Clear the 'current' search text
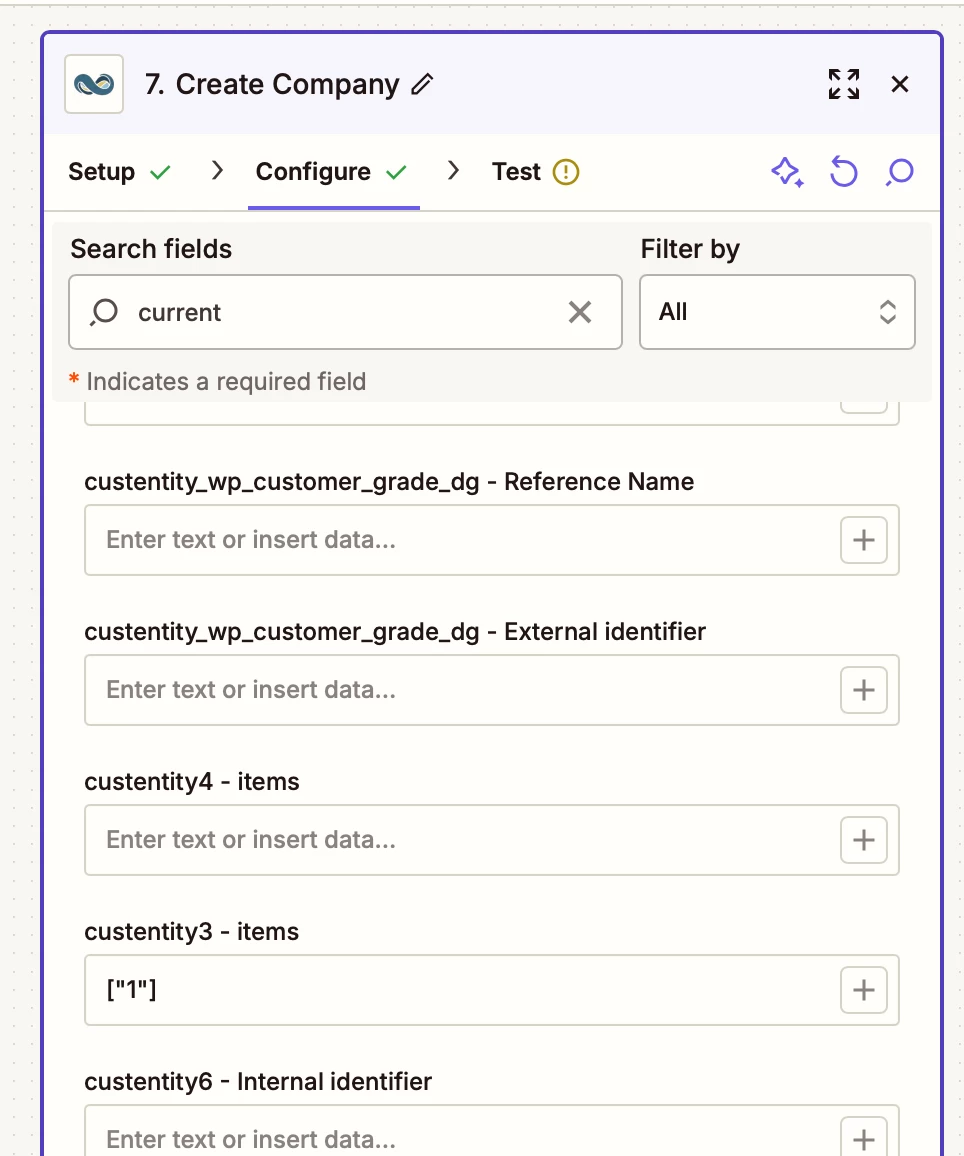Viewport: 964px width, 1156px height. coord(580,312)
